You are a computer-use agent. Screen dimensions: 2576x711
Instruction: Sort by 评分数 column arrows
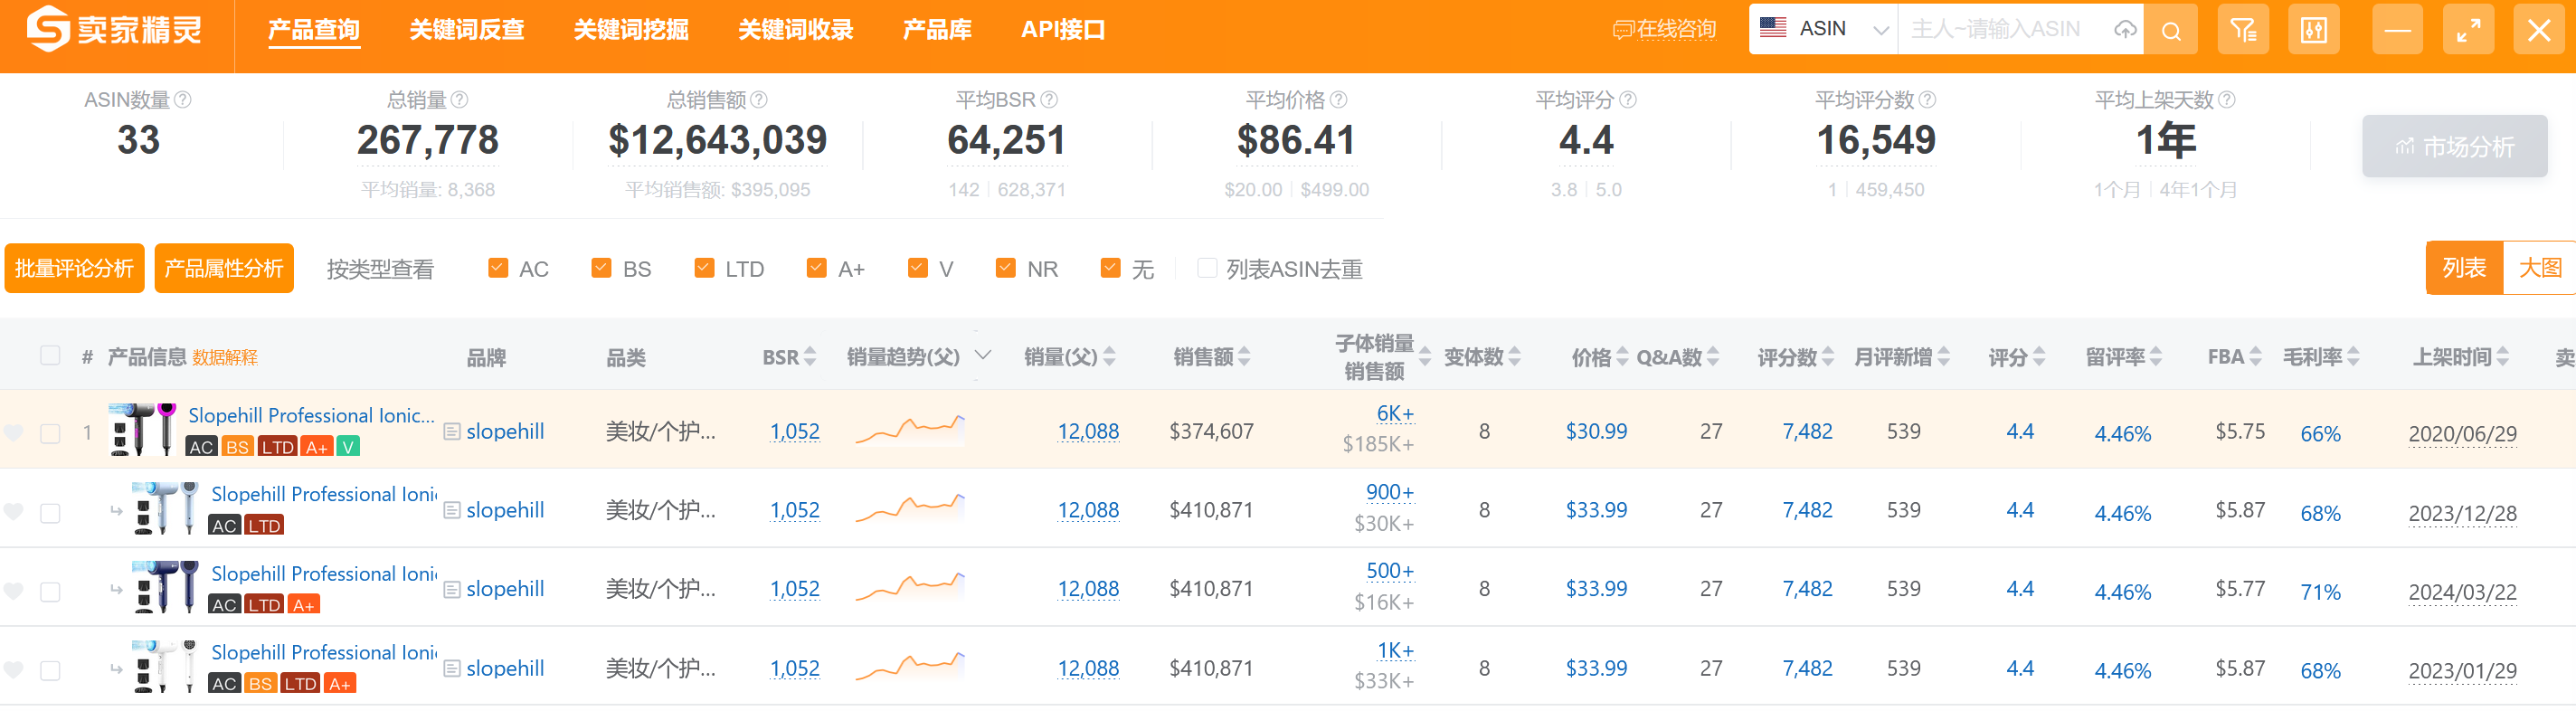pyautogui.click(x=1828, y=357)
